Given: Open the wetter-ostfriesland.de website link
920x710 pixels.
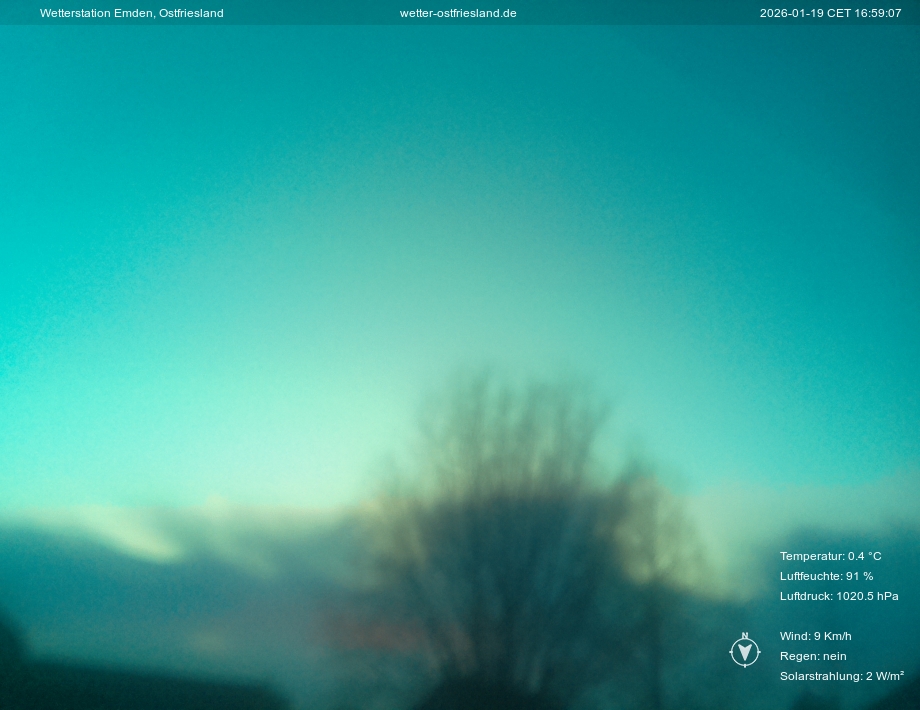Looking at the screenshot, I should [x=458, y=13].
